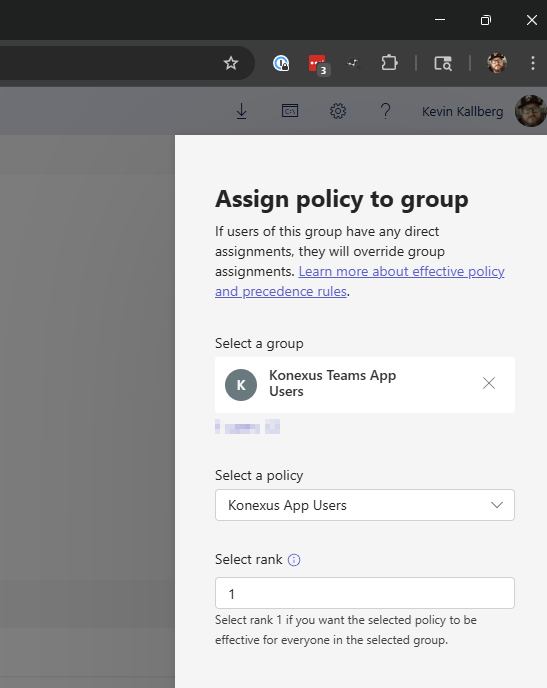Restore down the browser window
Screen dimensions: 547x688
[486, 20]
